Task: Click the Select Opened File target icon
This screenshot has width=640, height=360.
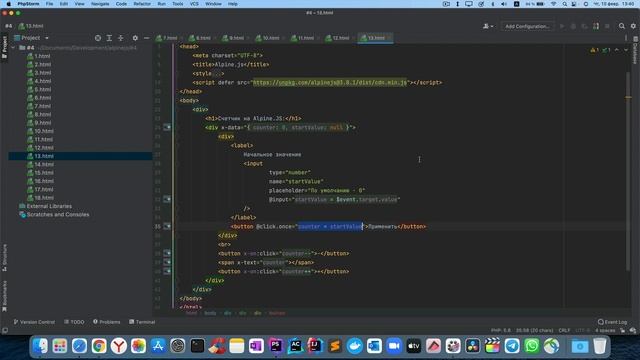Action: tap(98, 38)
